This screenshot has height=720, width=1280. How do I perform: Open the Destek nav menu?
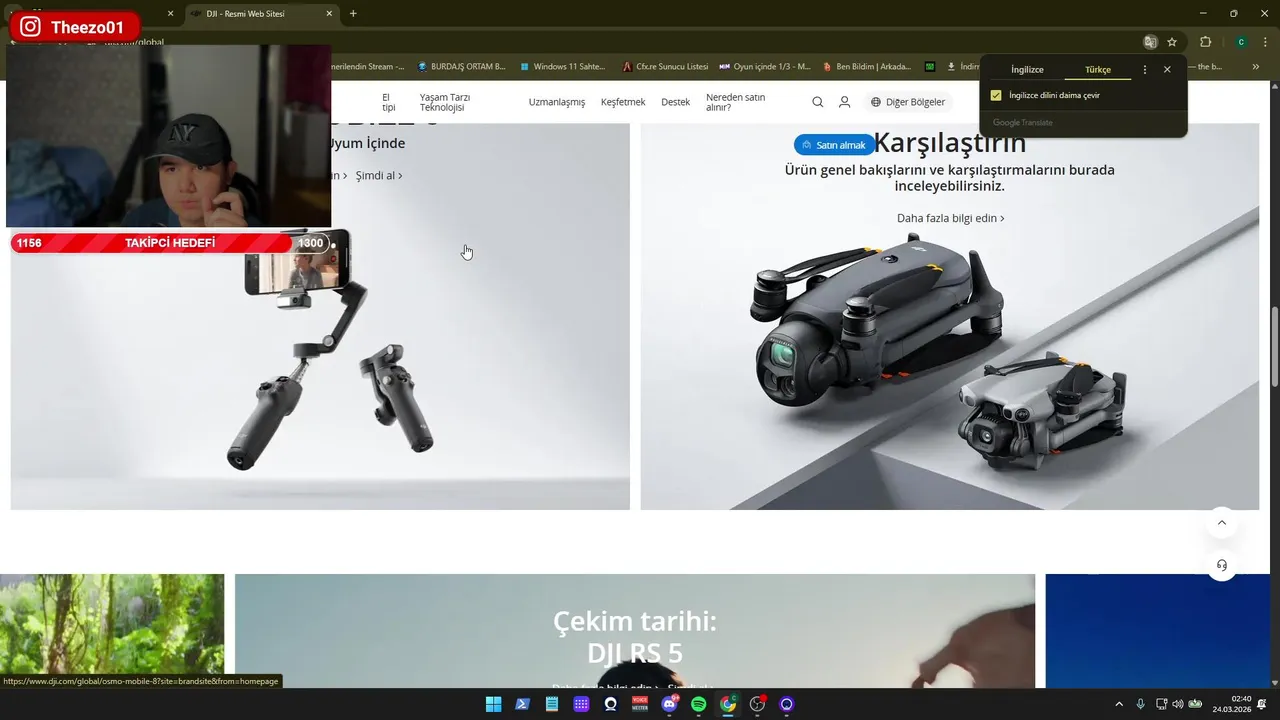point(676,102)
